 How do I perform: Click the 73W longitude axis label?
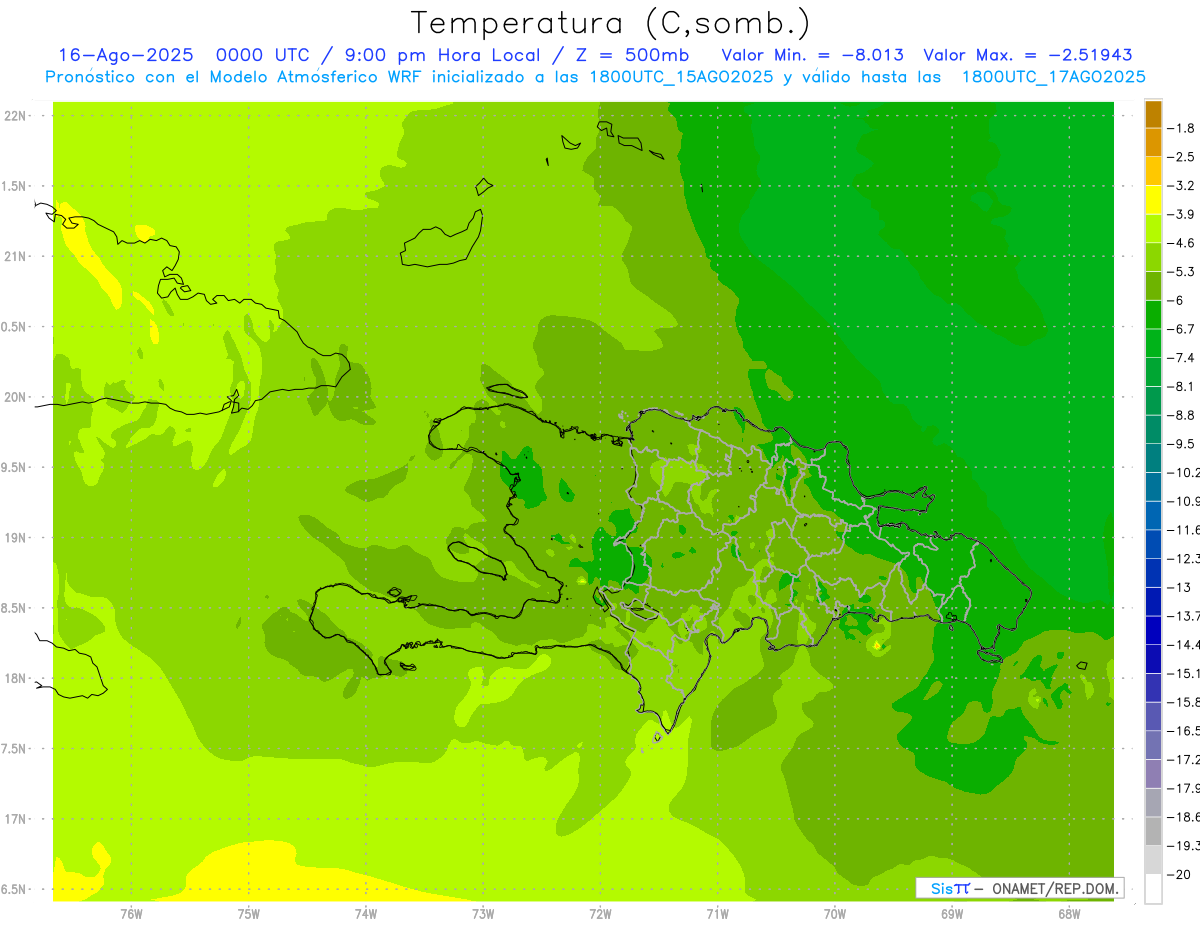tap(483, 914)
